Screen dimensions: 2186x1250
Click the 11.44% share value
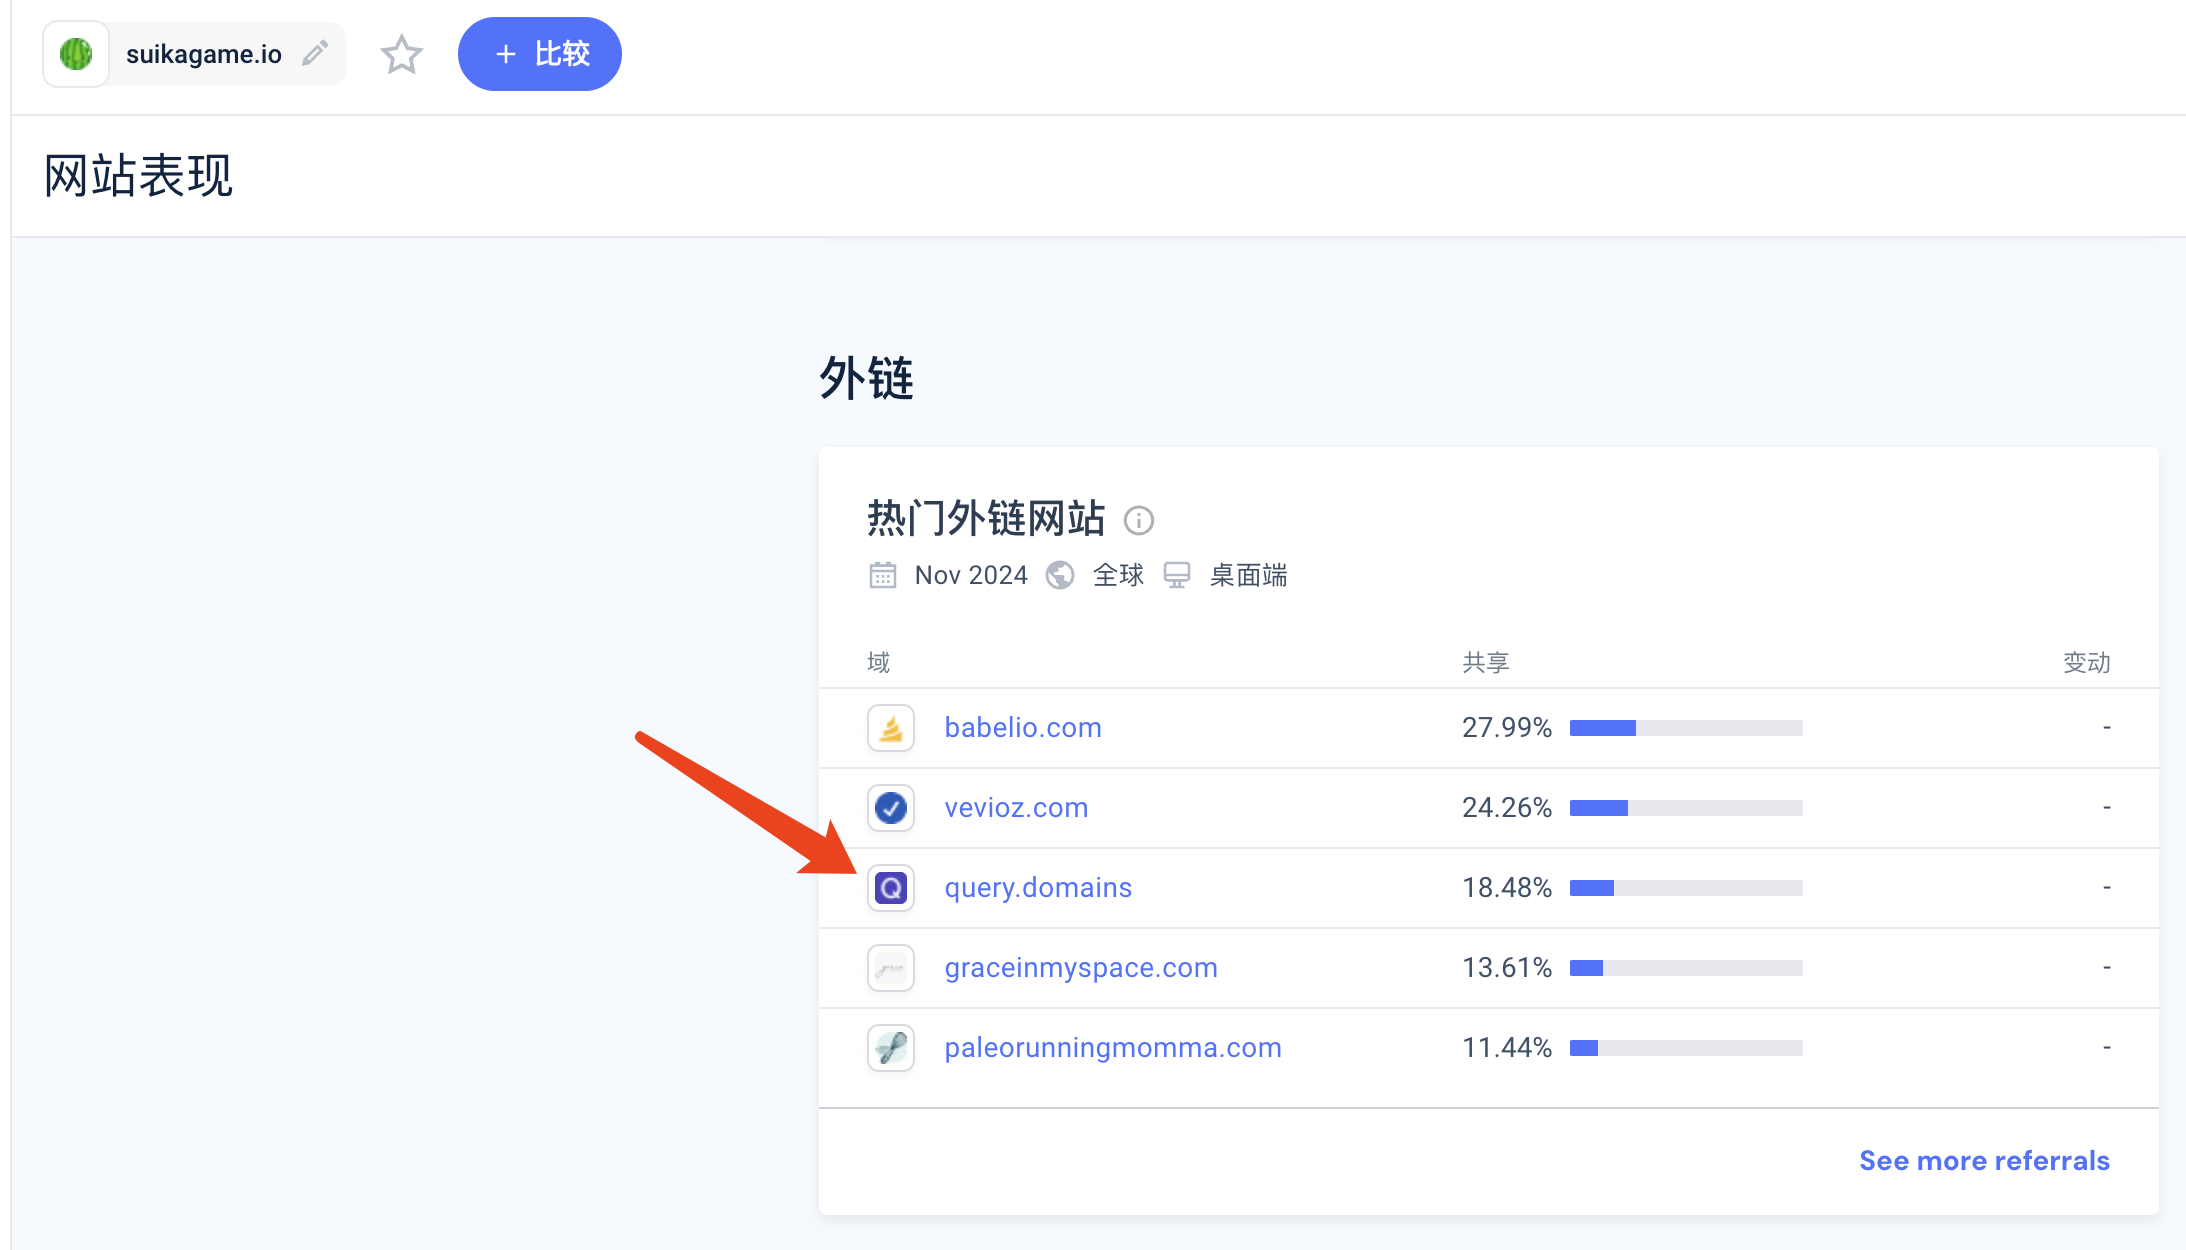point(1507,1048)
